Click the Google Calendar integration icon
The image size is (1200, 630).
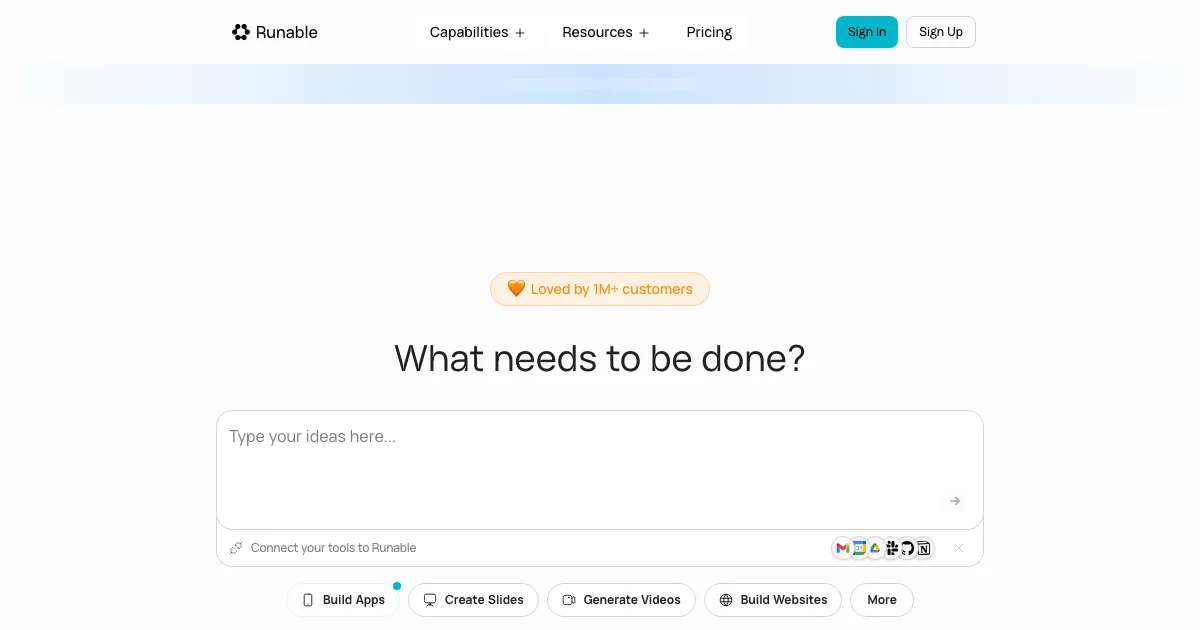(859, 548)
